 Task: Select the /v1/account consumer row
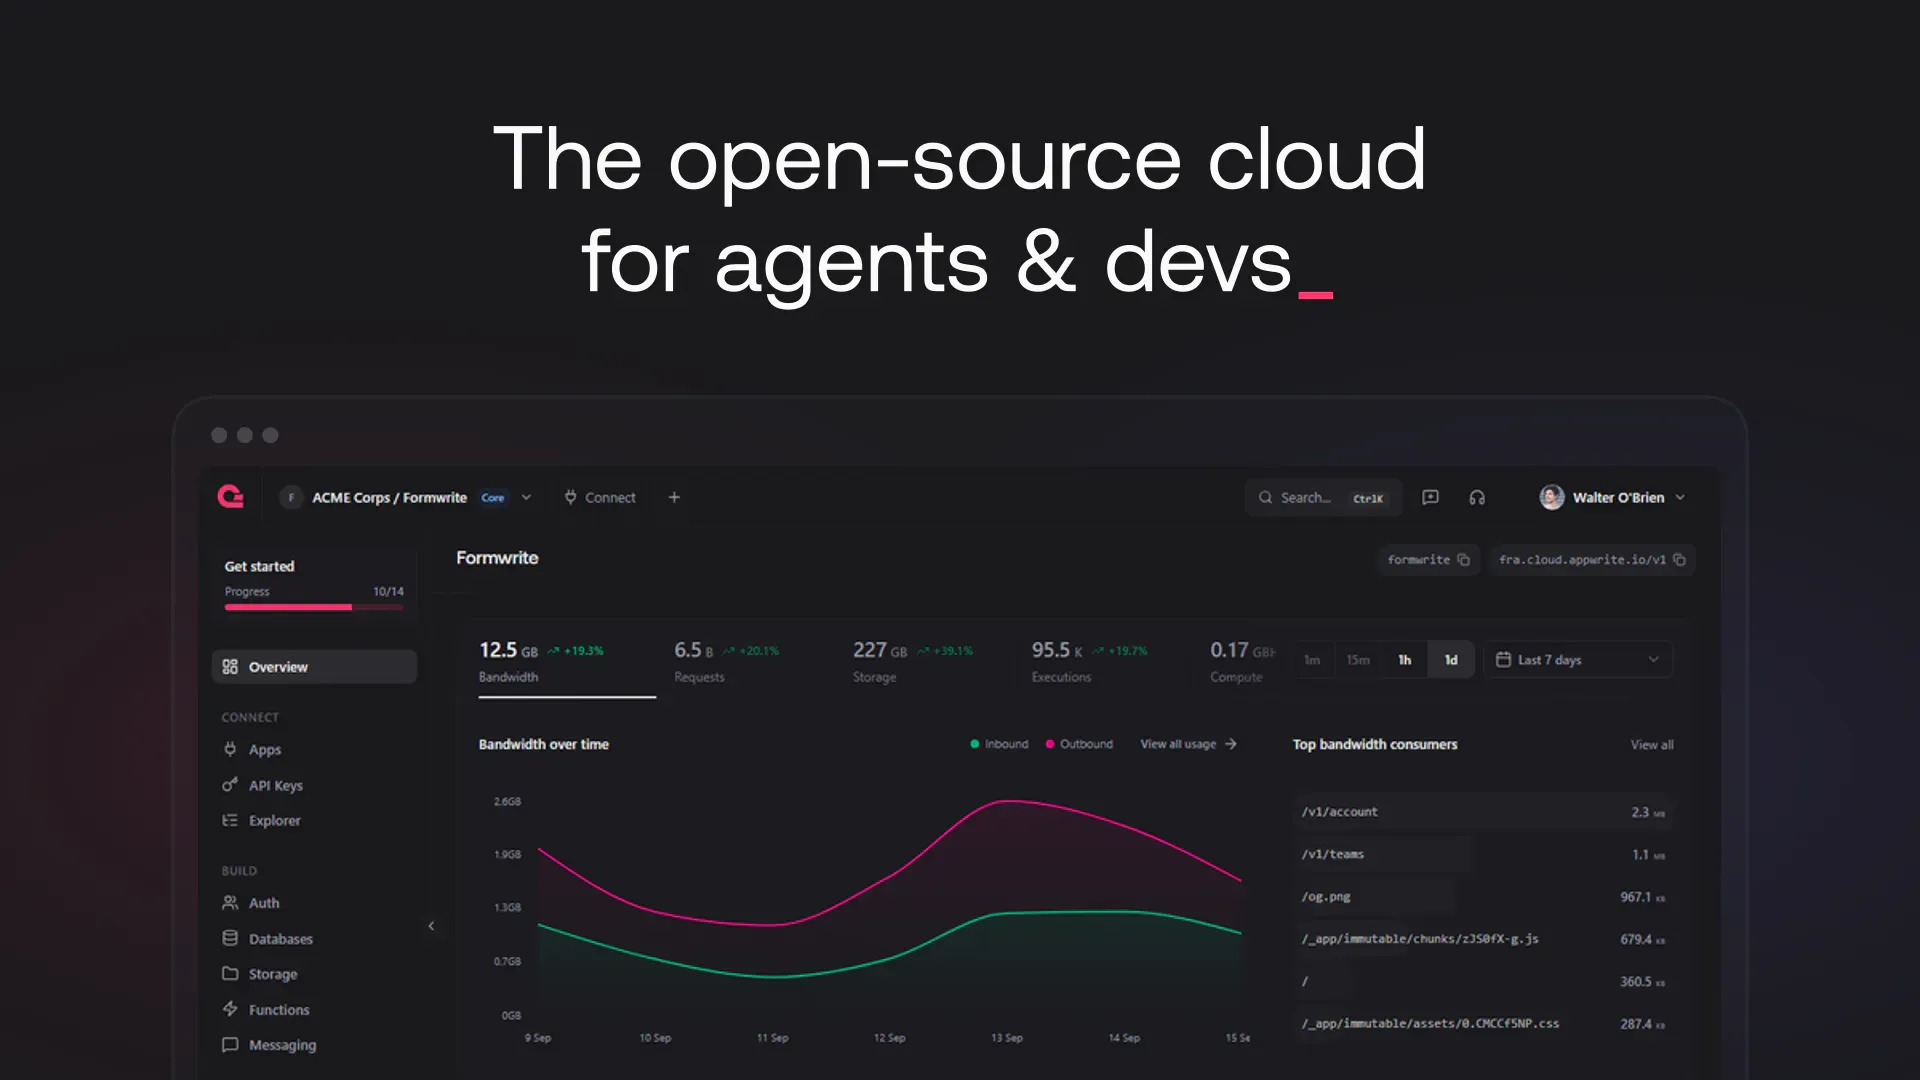[x=1483, y=812]
